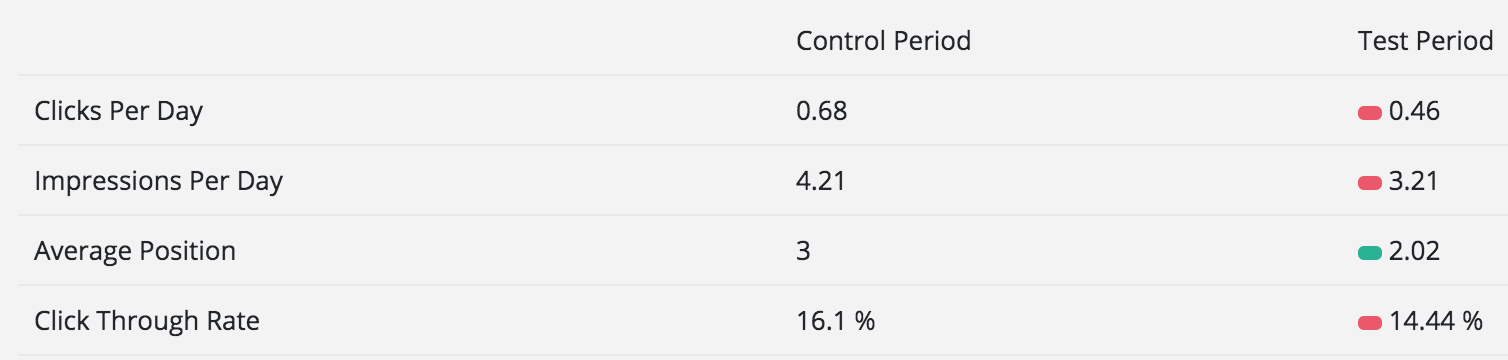This screenshot has height=360, width=1508.
Task: Click blank area after Average Position label
Action: 508,251
